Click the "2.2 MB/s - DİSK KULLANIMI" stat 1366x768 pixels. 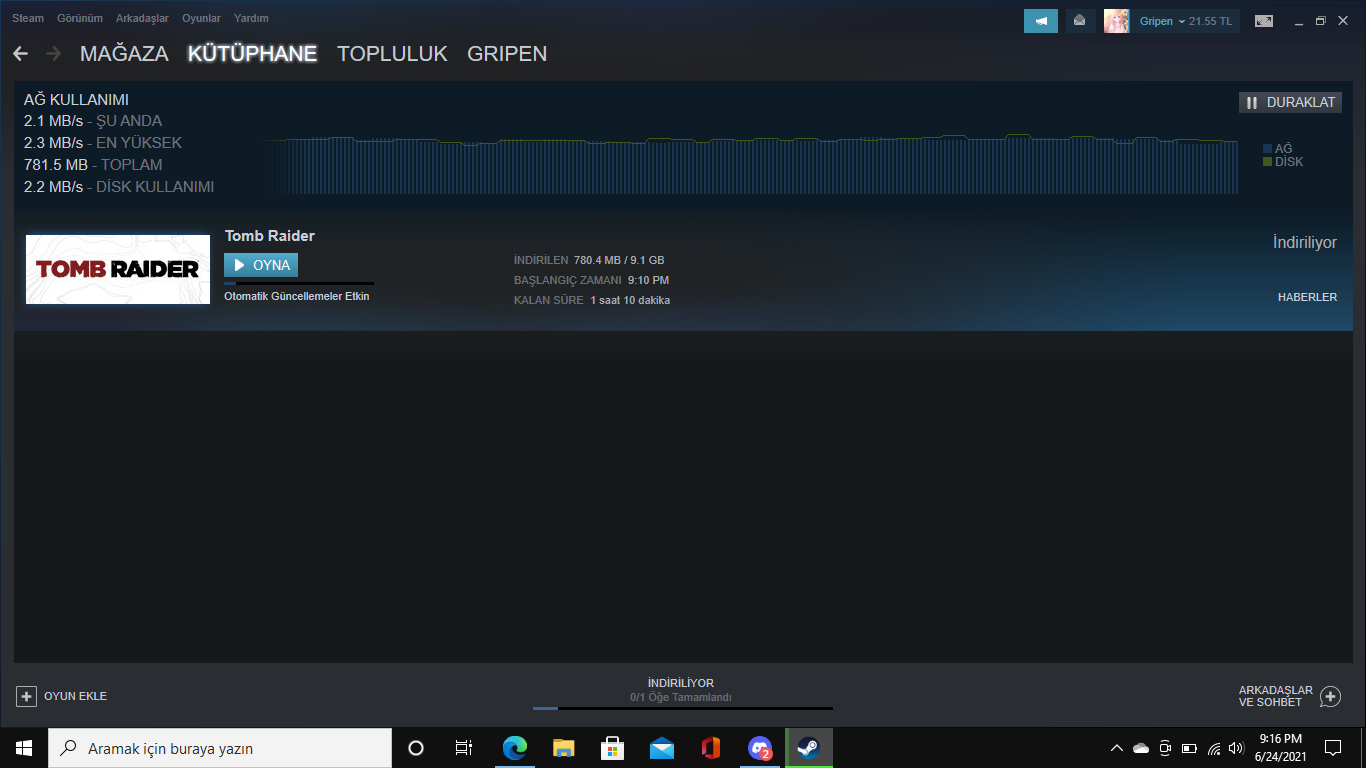pos(119,187)
